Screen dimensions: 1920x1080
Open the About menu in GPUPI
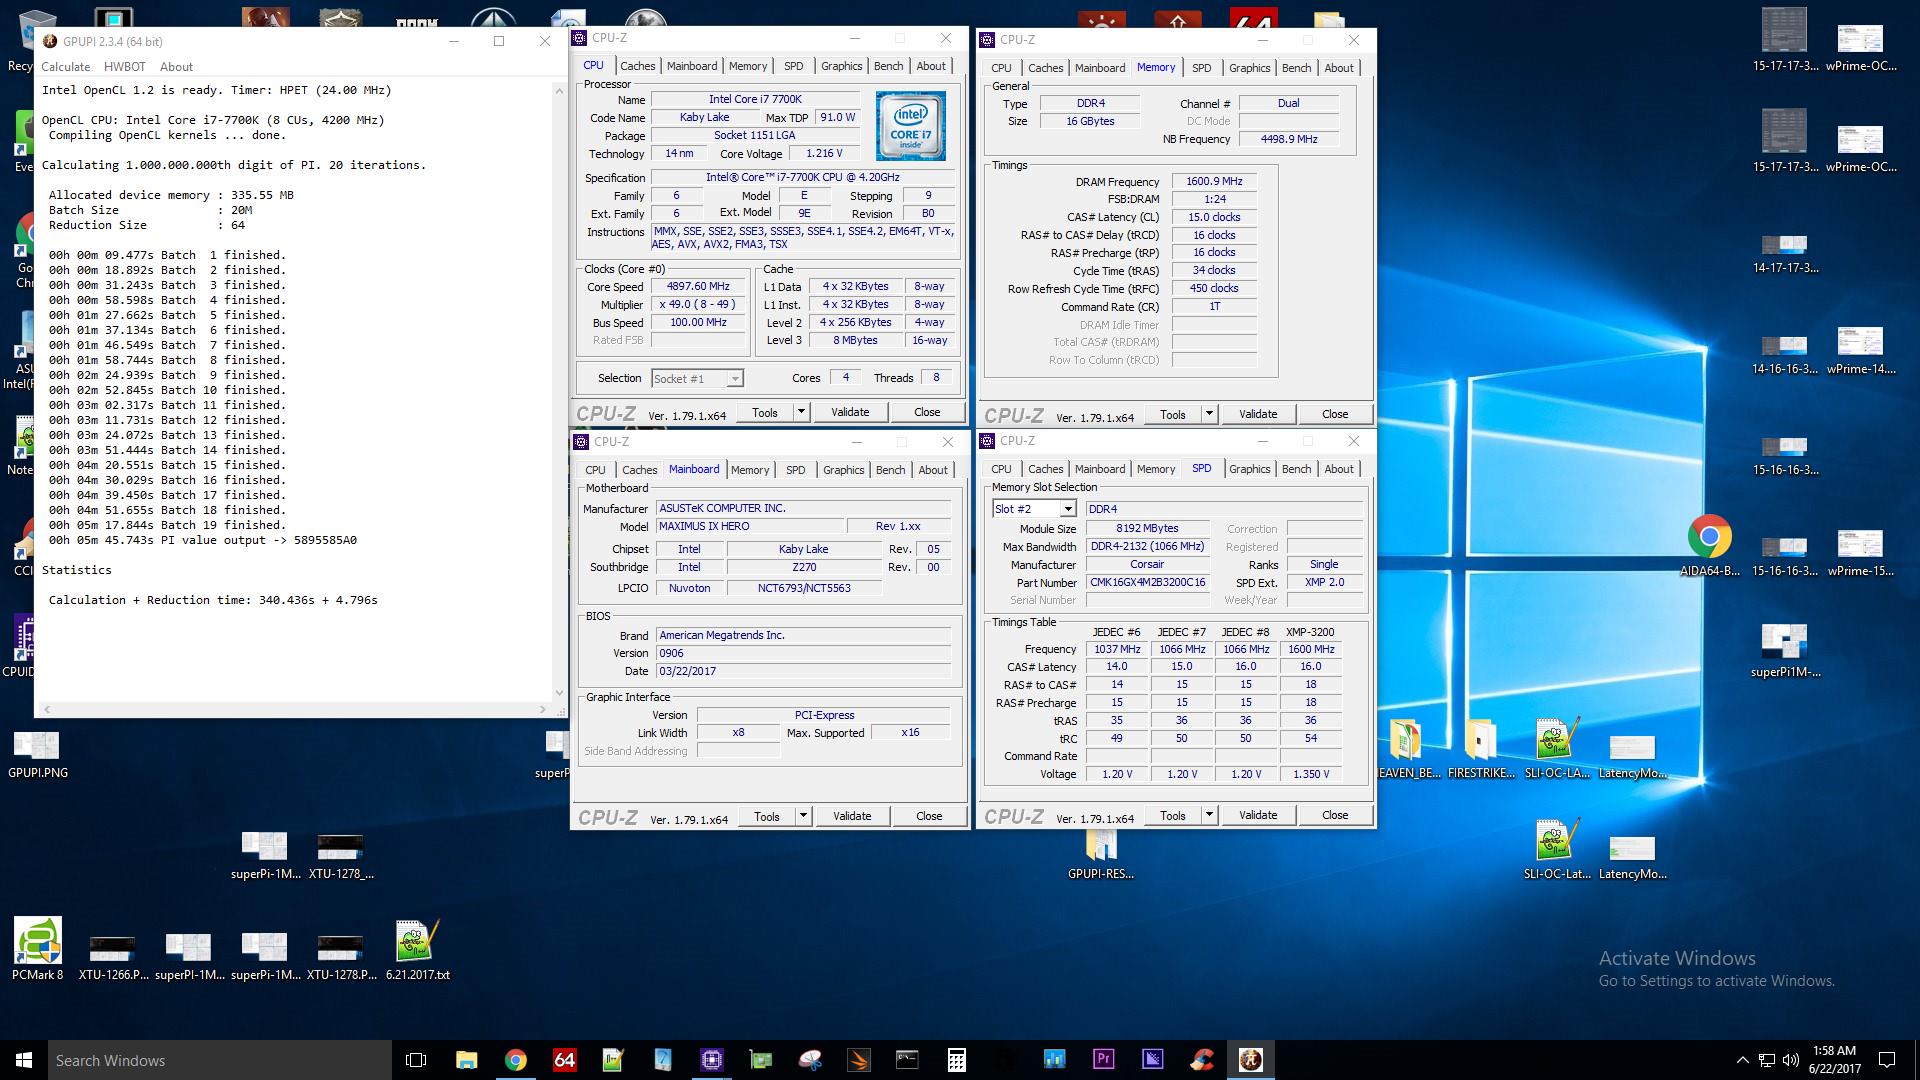[176, 67]
